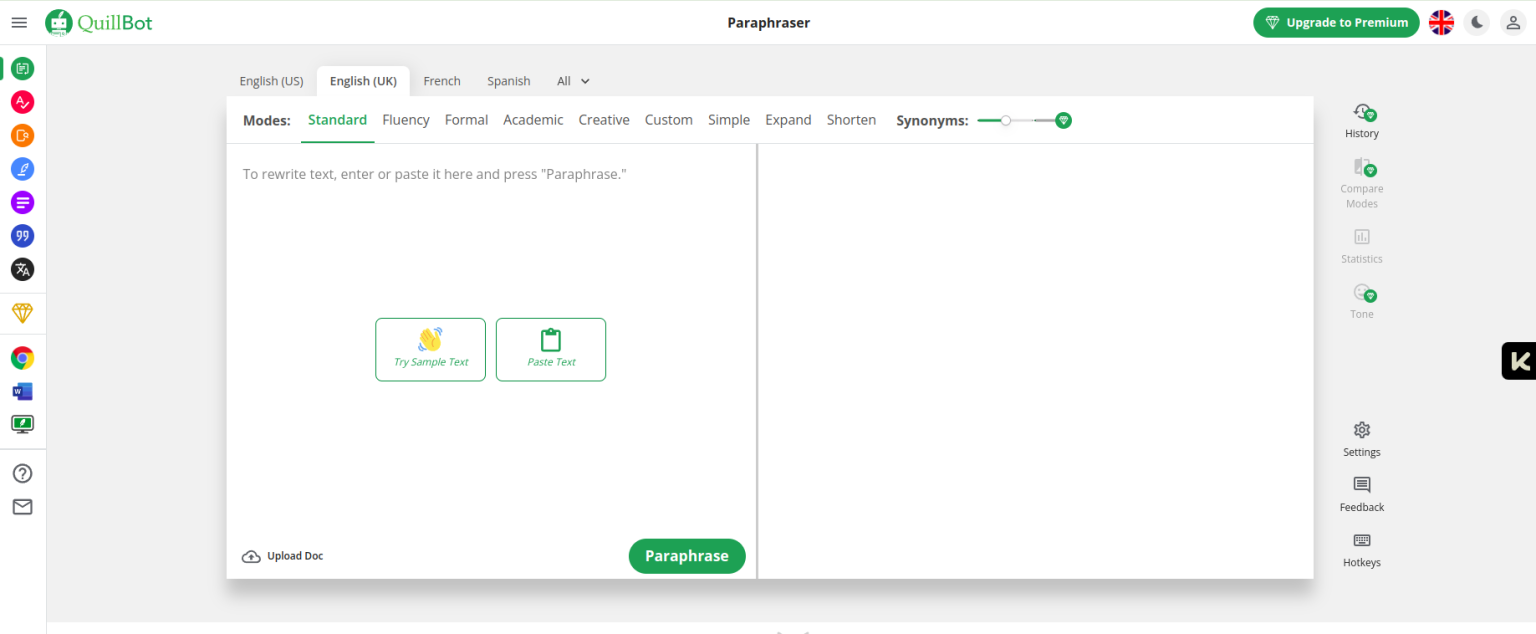This screenshot has height=634, width=1536.
Task: Toggle dark mode with the moon icon
Action: coord(1477,23)
